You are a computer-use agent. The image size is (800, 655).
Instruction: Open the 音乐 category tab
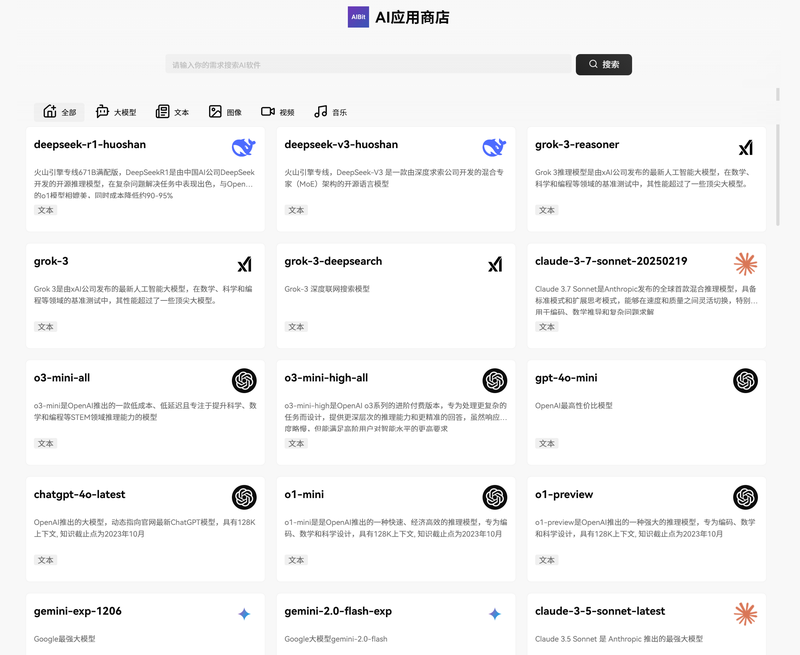(x=330, y=112)
